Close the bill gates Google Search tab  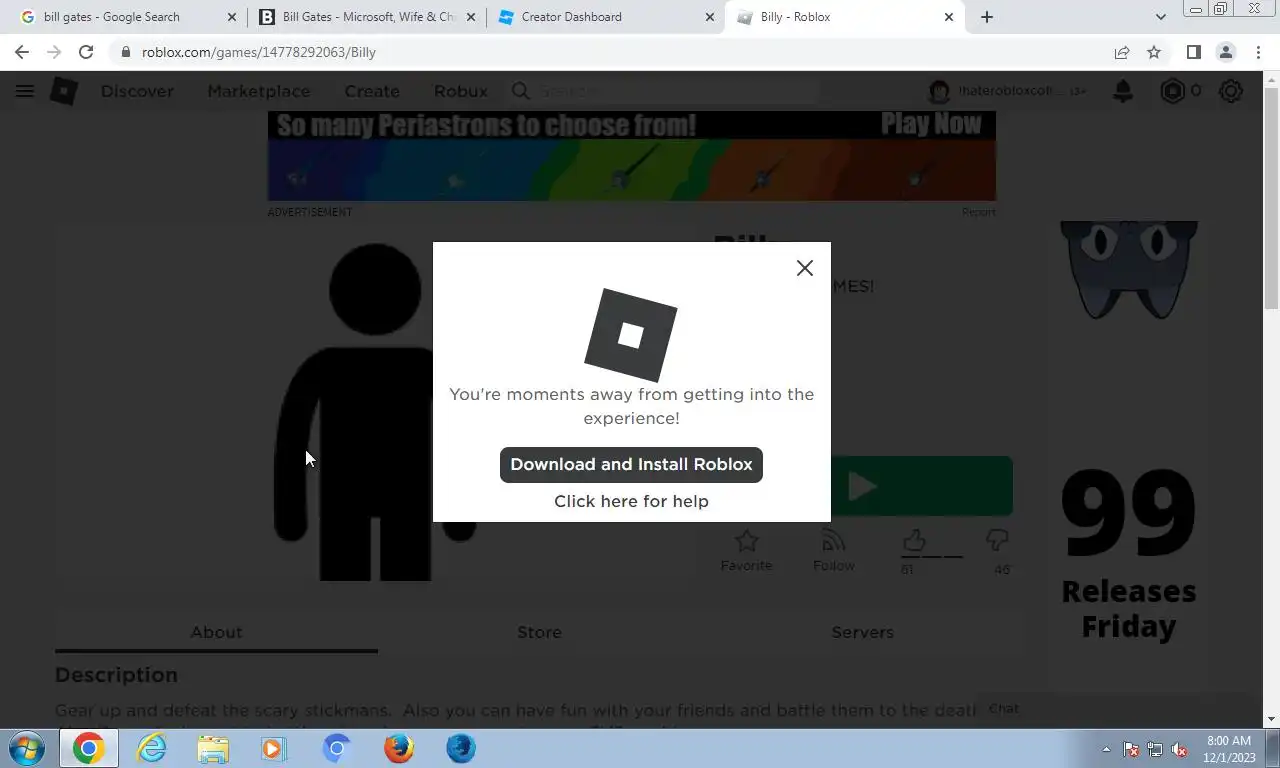tap(232, 17)
